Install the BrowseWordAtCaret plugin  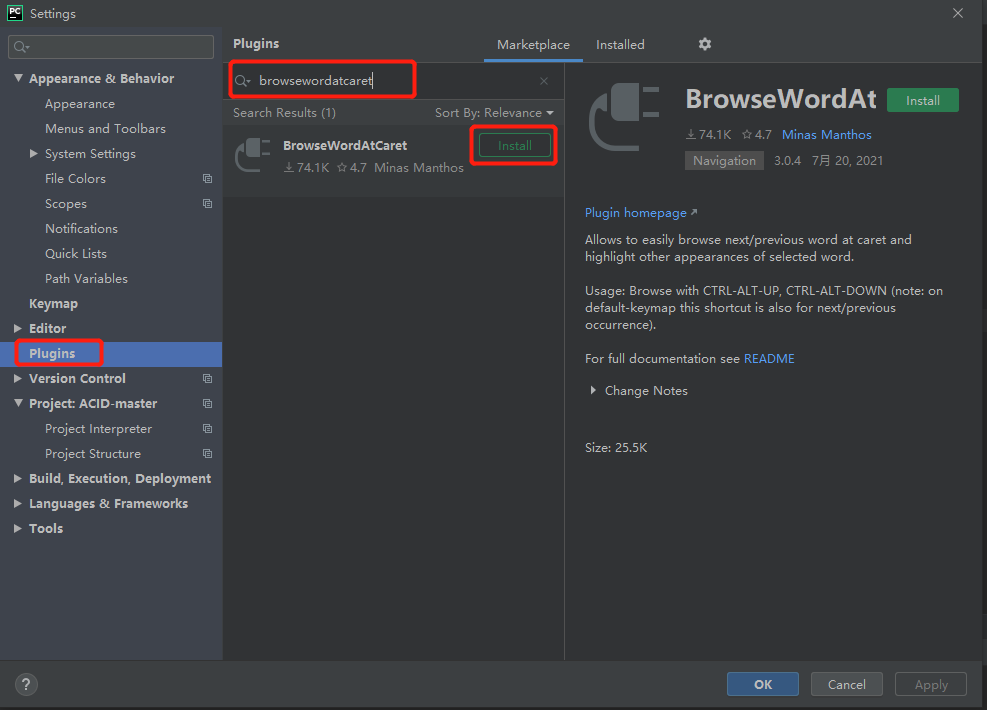tap(513, 145)
